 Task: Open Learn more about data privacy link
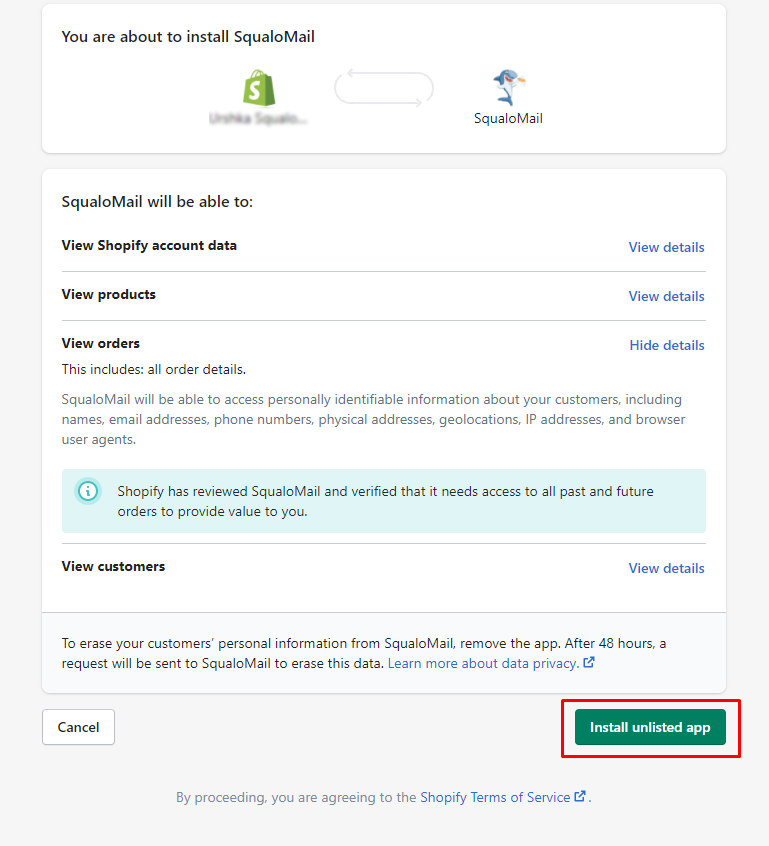pyautogui.click(x=483, y=663)
